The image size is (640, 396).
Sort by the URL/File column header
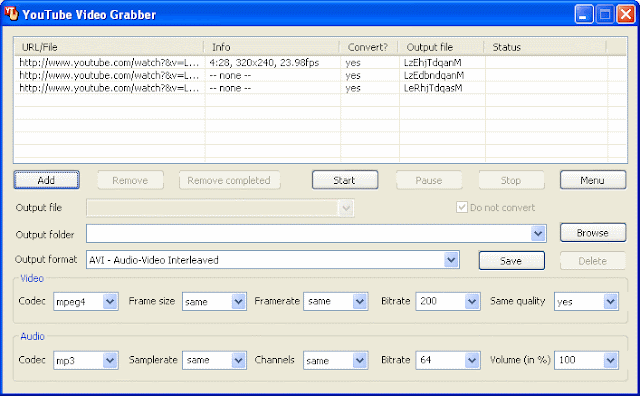(109, 47)
